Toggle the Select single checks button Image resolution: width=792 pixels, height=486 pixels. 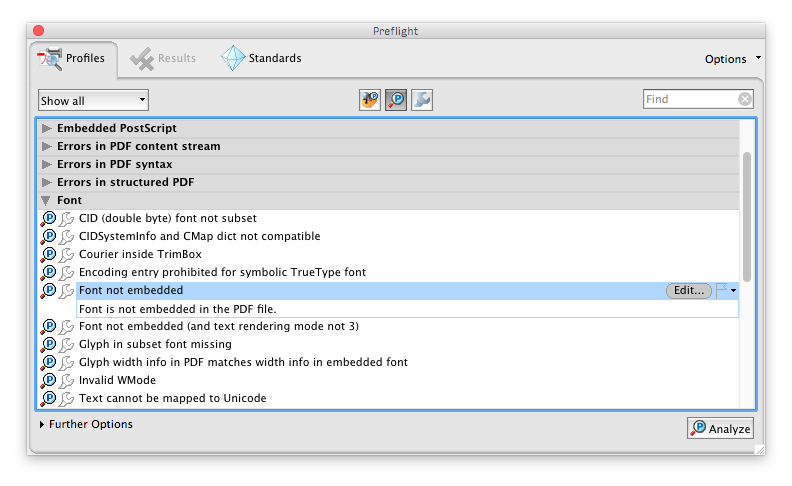[x=396, y=100]
